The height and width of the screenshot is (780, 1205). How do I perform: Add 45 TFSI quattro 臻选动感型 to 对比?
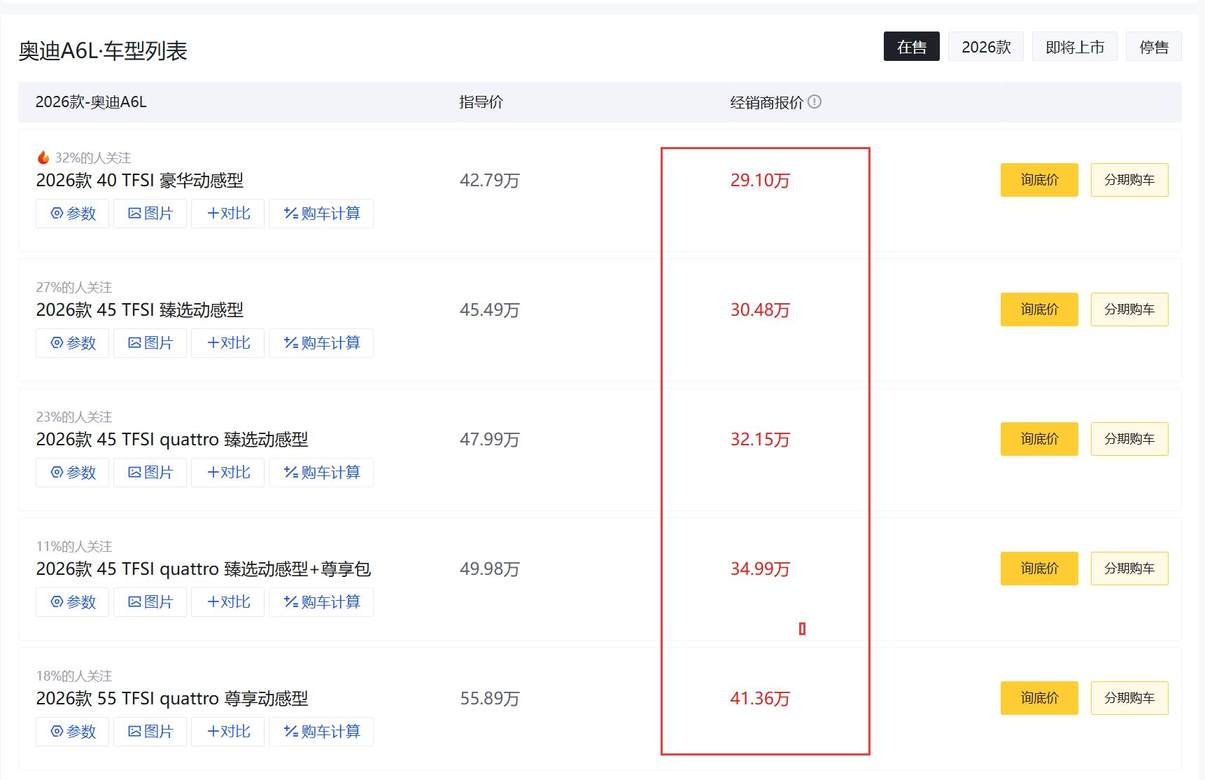click(x=228, y=472)
